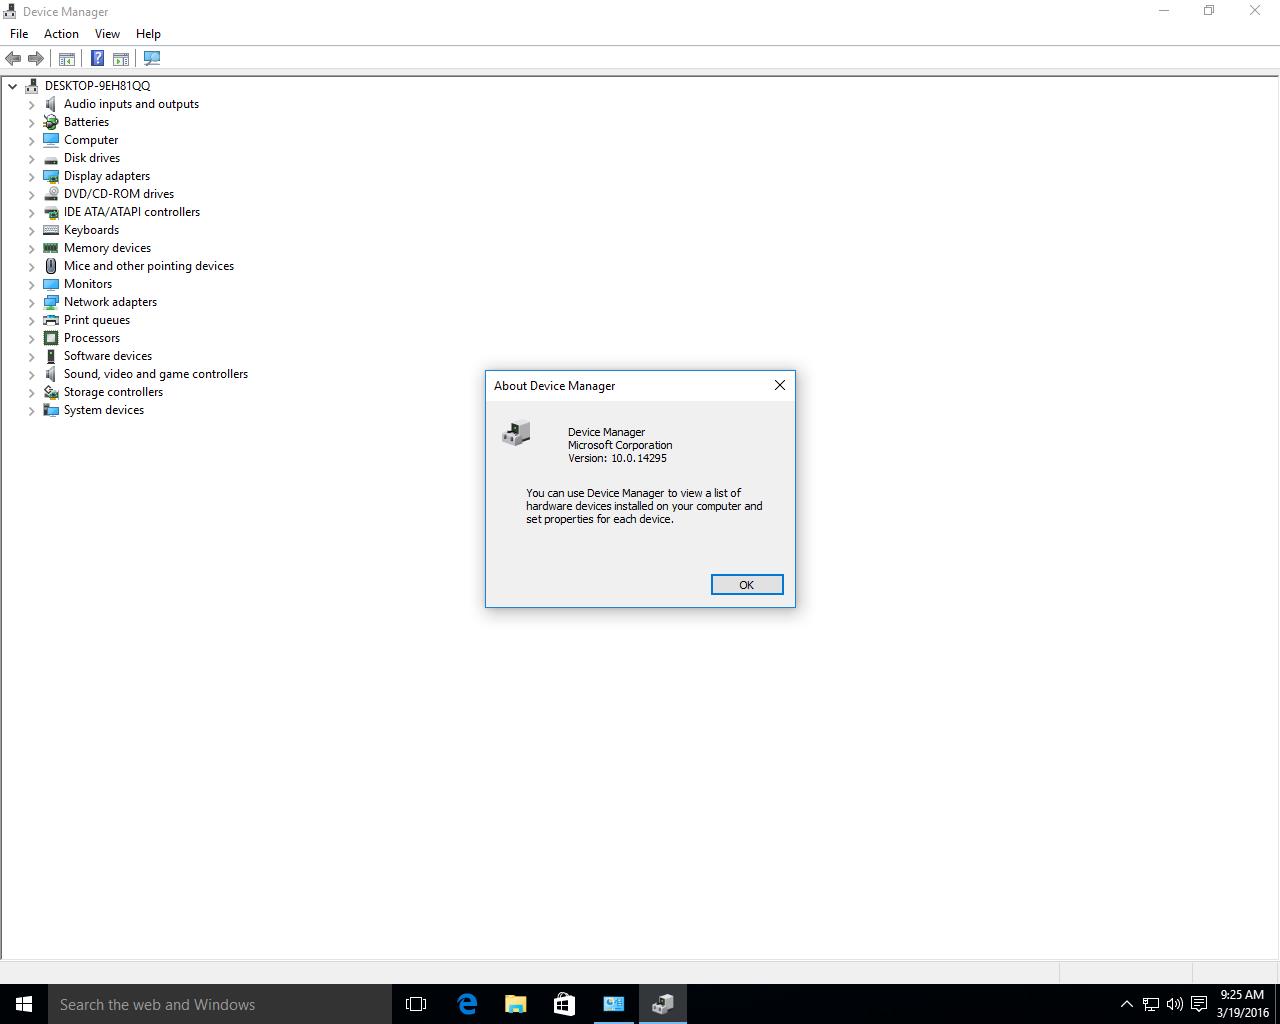Open the File menu
This screenshot has height=1024, width=1280.
click(x=19, y=34)
